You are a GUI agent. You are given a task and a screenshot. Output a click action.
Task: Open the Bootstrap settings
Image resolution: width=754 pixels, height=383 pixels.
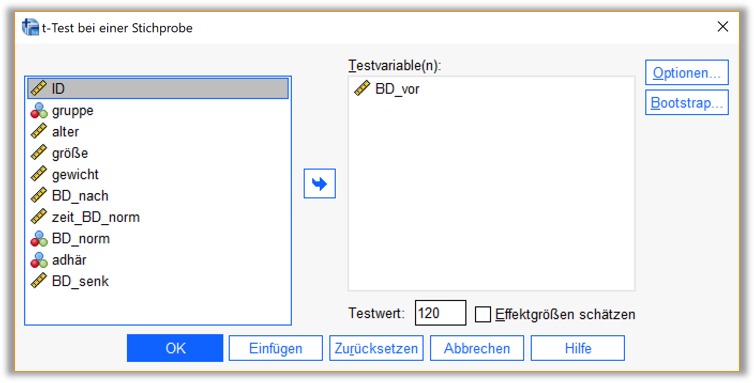tap(687, 102)
